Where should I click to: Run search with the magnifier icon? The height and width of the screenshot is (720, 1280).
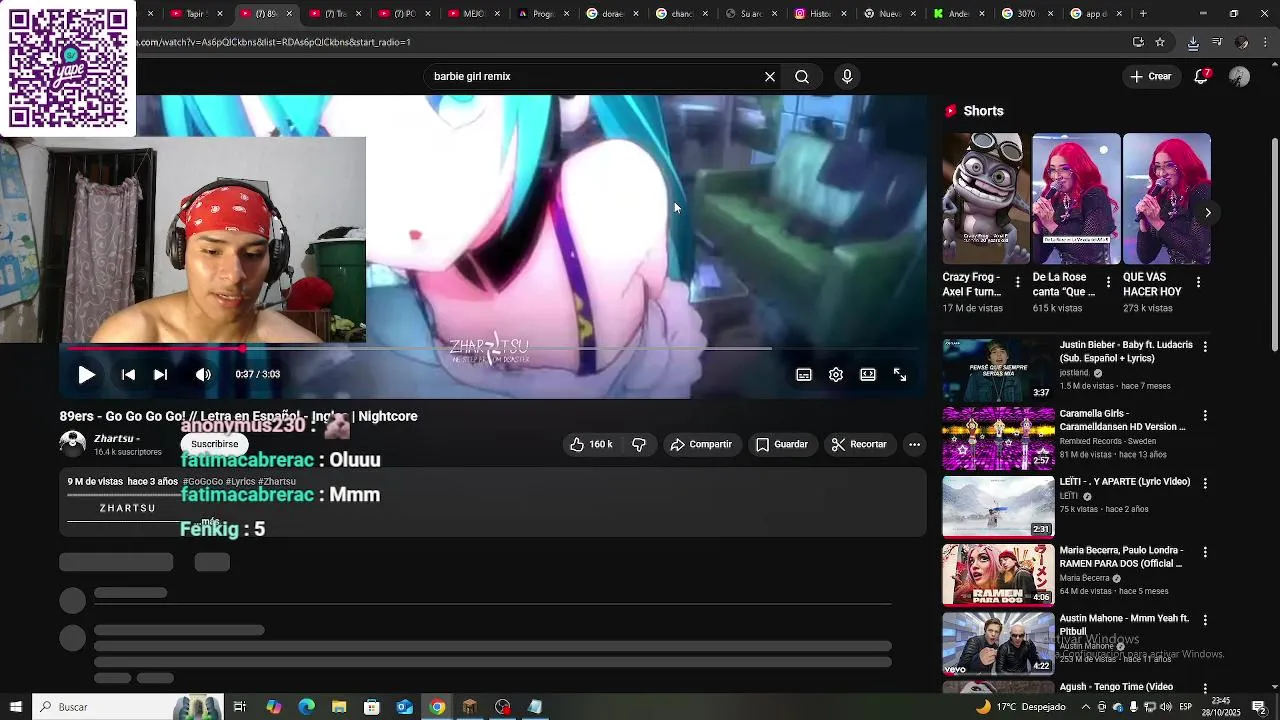point(802,76)
